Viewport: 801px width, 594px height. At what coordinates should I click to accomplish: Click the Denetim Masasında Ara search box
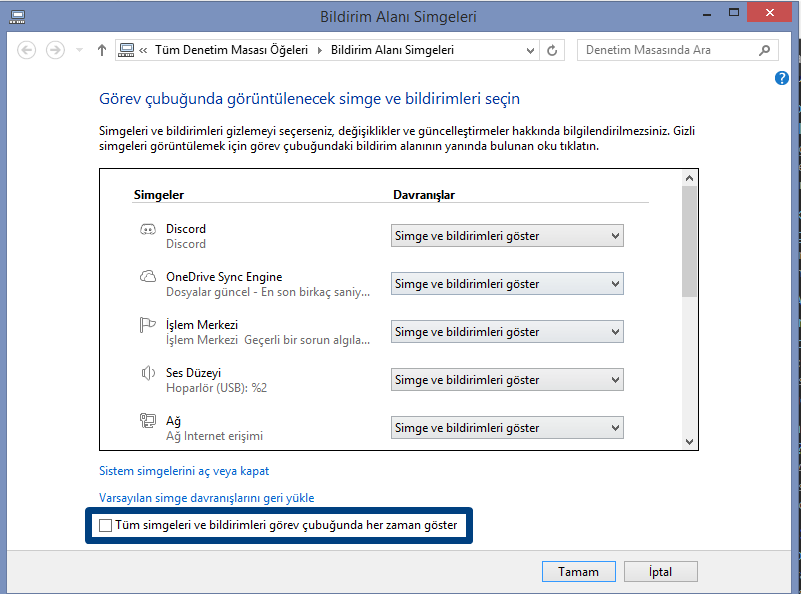click(668, 50)
